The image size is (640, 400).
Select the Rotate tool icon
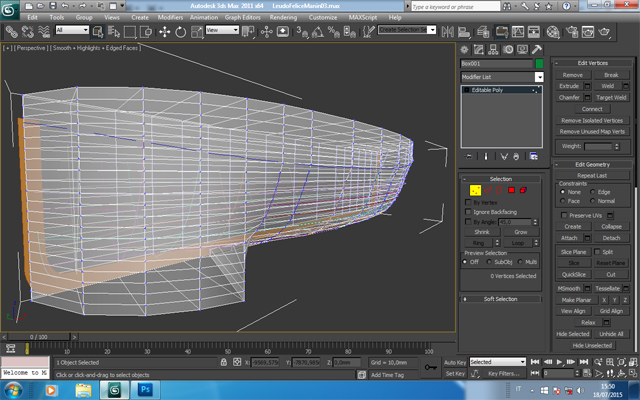click(180, 31)
